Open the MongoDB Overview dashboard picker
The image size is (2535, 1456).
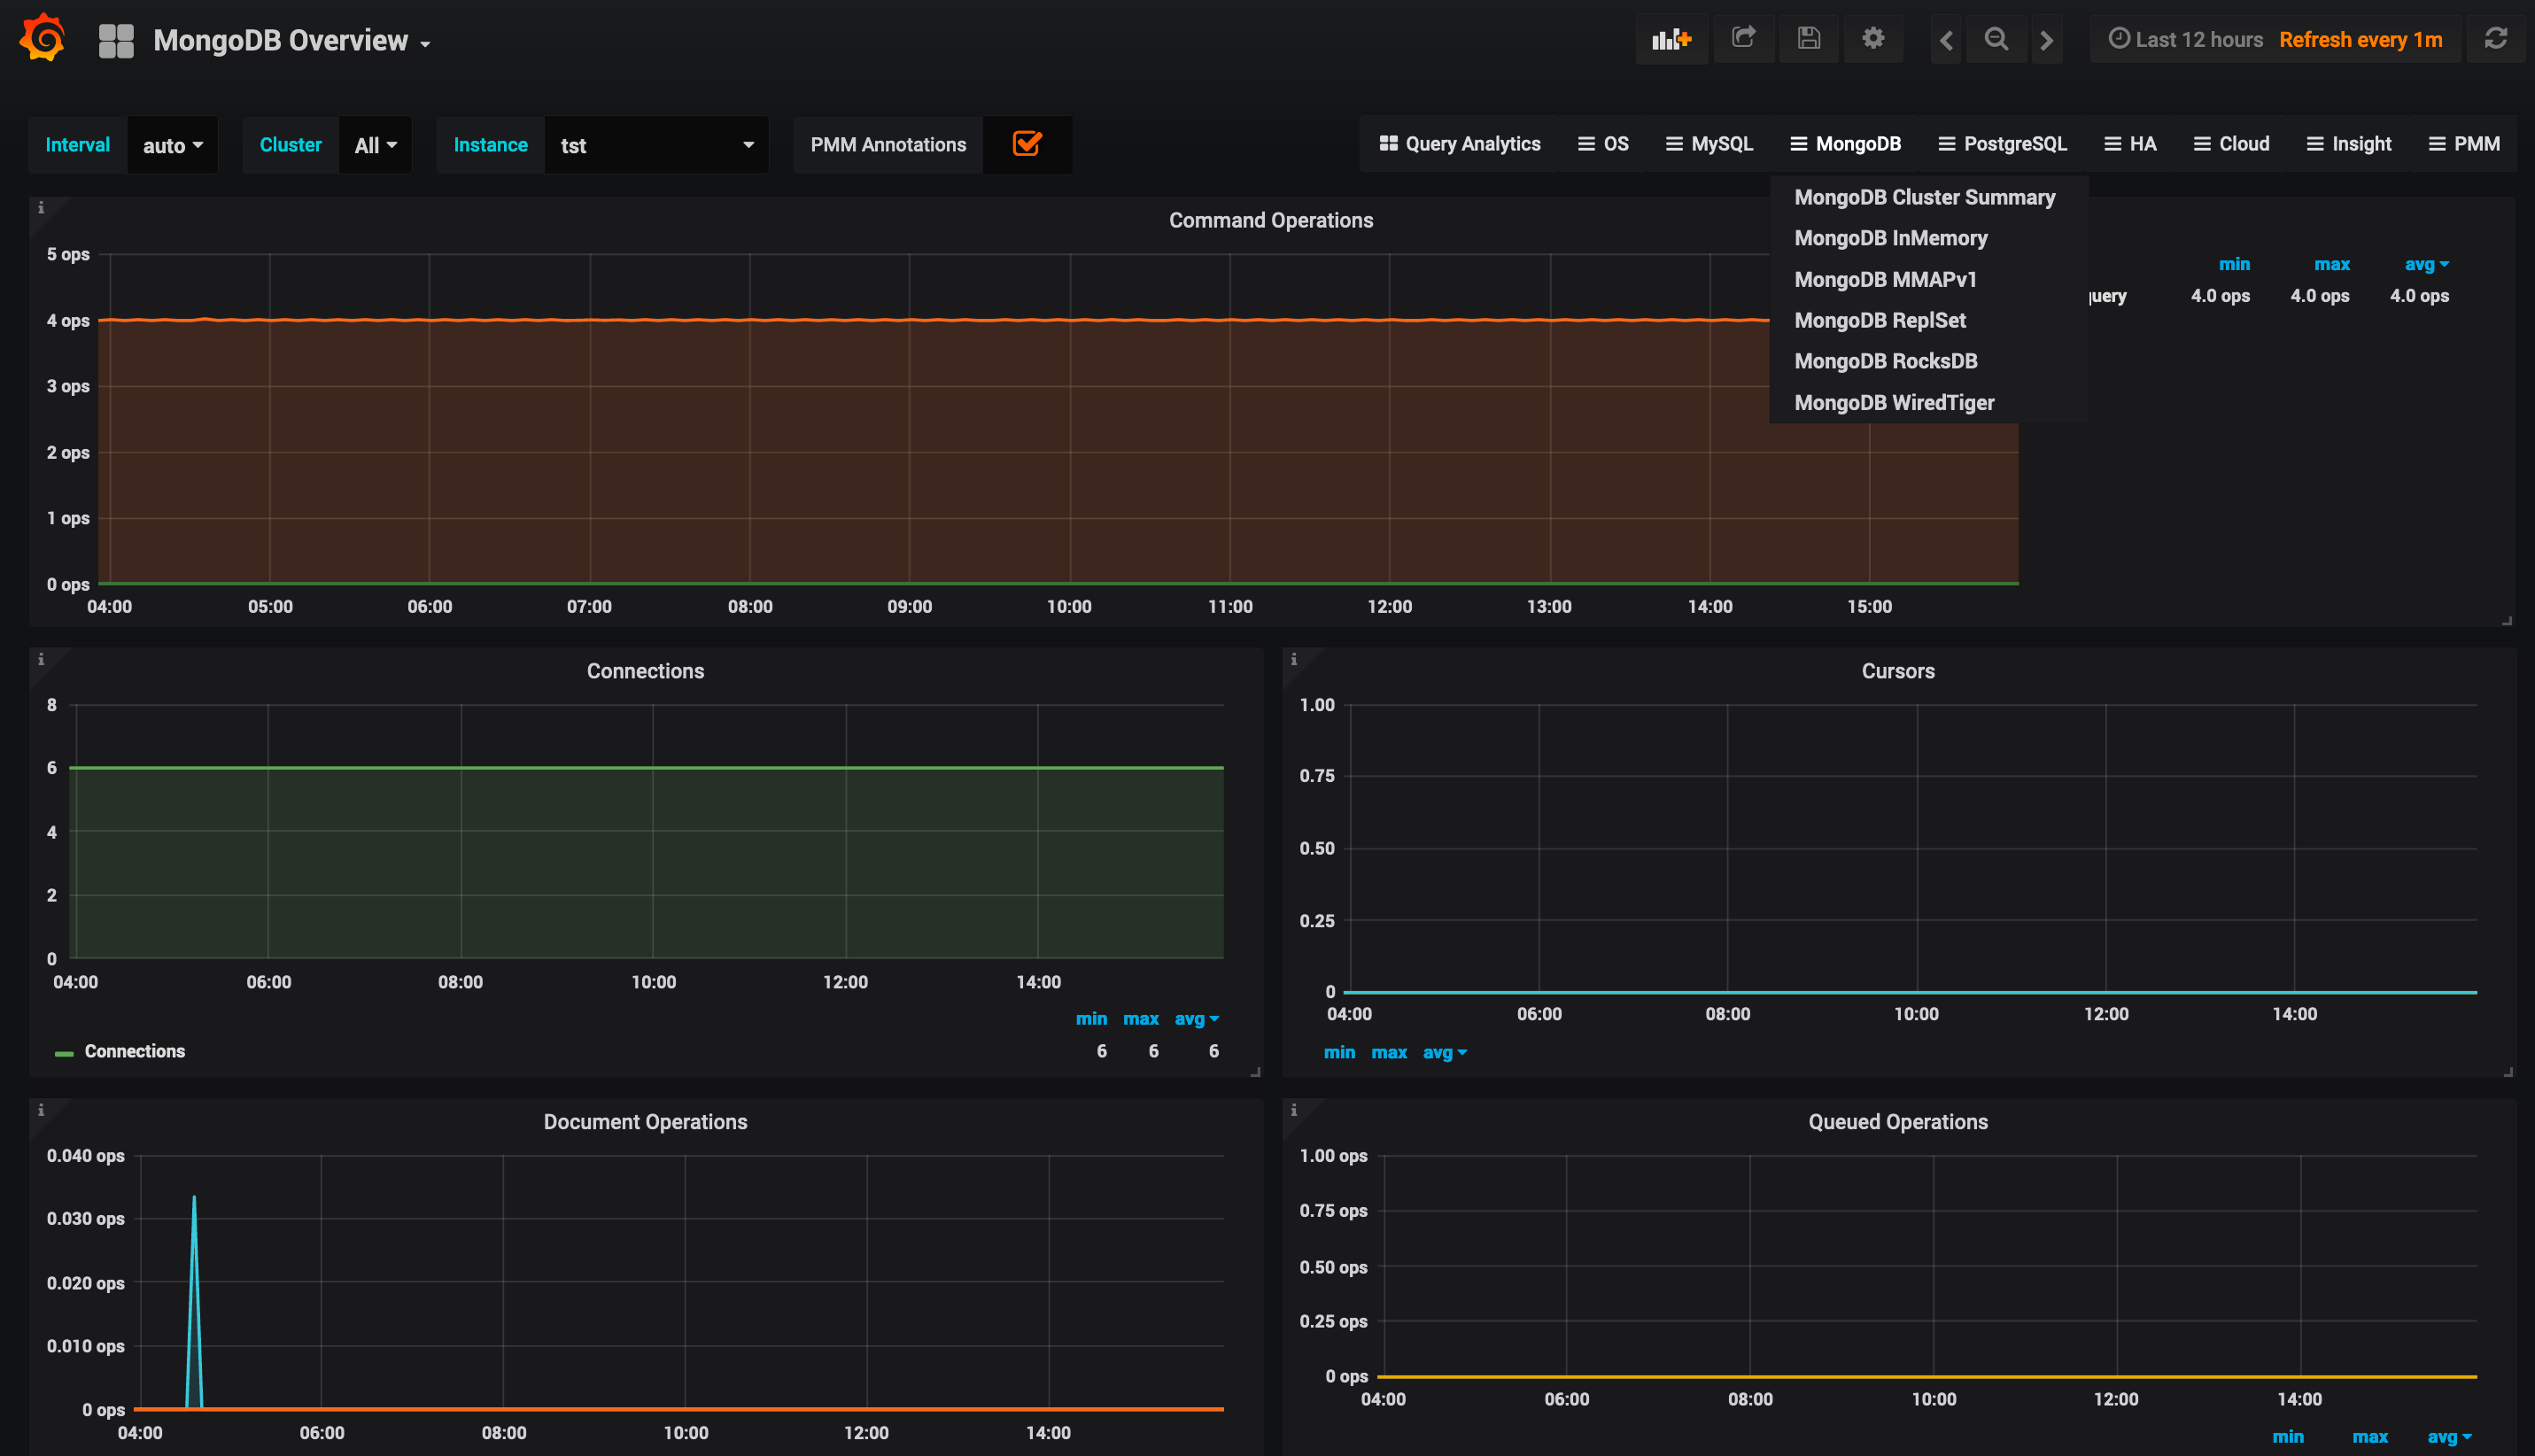click(292, 41)
